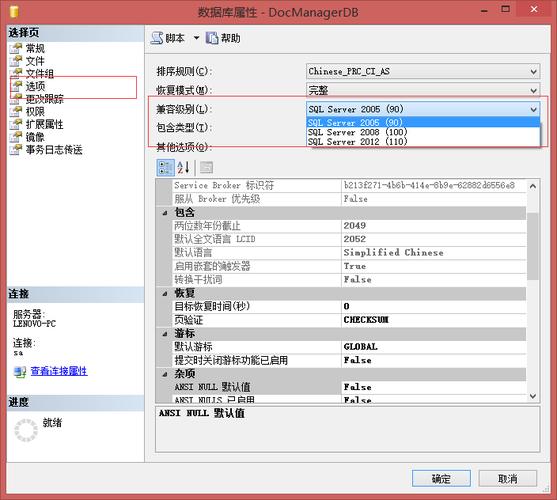557x500 pixels.
Task: Open the recovery model (恢复模式) dropdown
Action: (x=423, y=90)
